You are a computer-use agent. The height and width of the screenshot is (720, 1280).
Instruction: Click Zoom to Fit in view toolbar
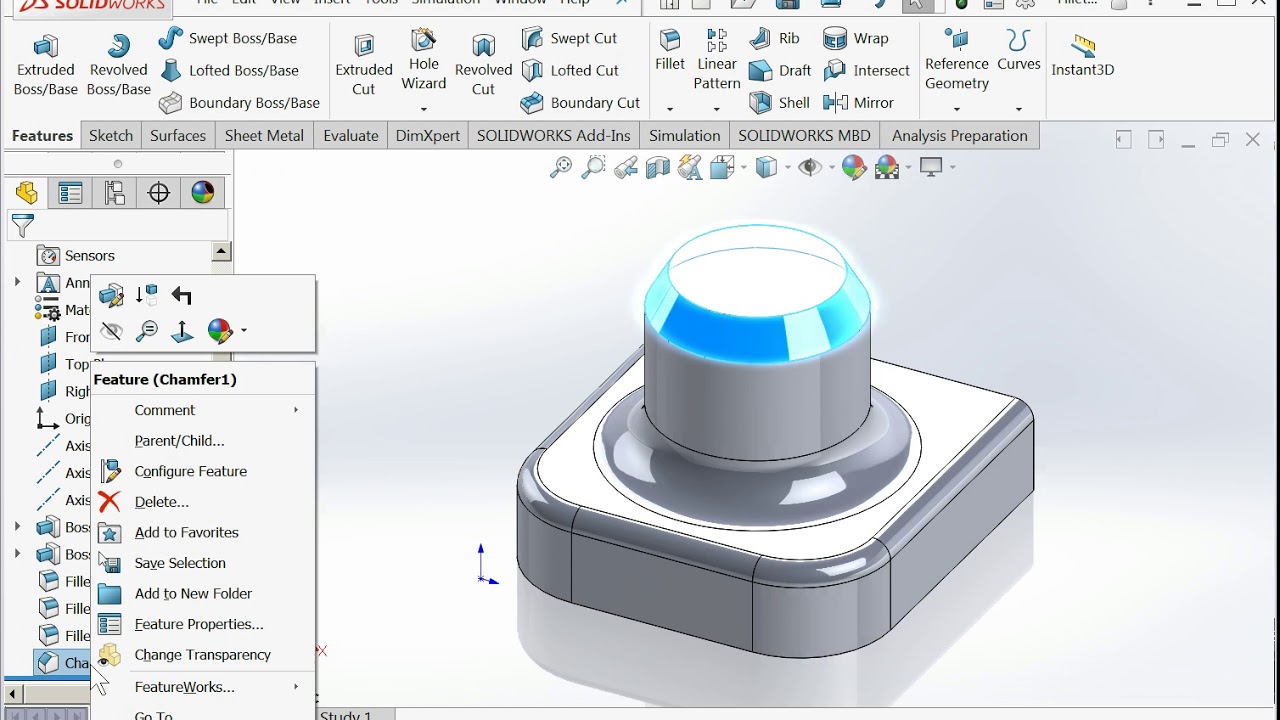561,167
